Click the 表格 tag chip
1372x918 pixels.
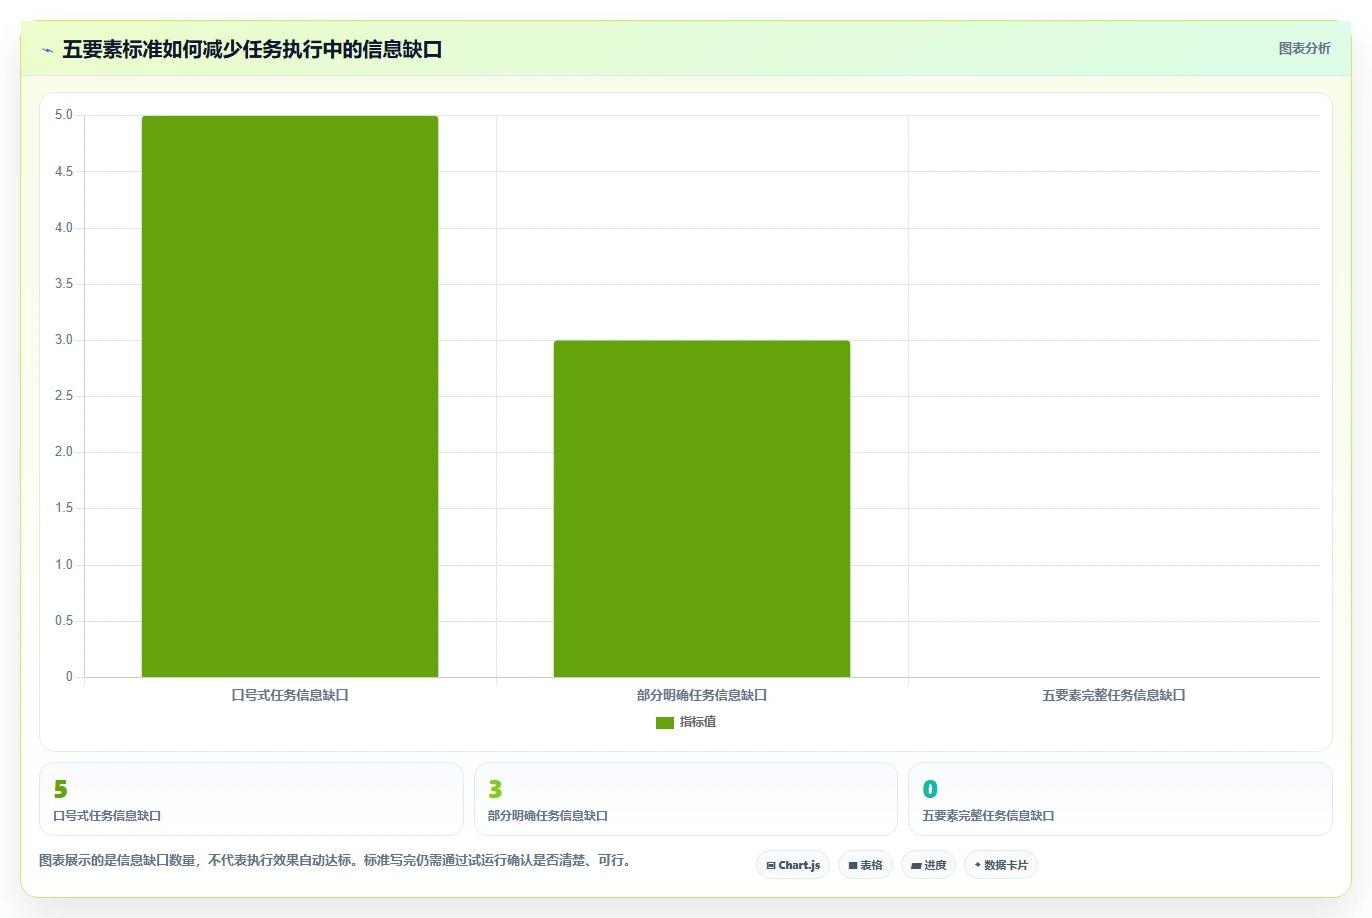pos(865,865)
